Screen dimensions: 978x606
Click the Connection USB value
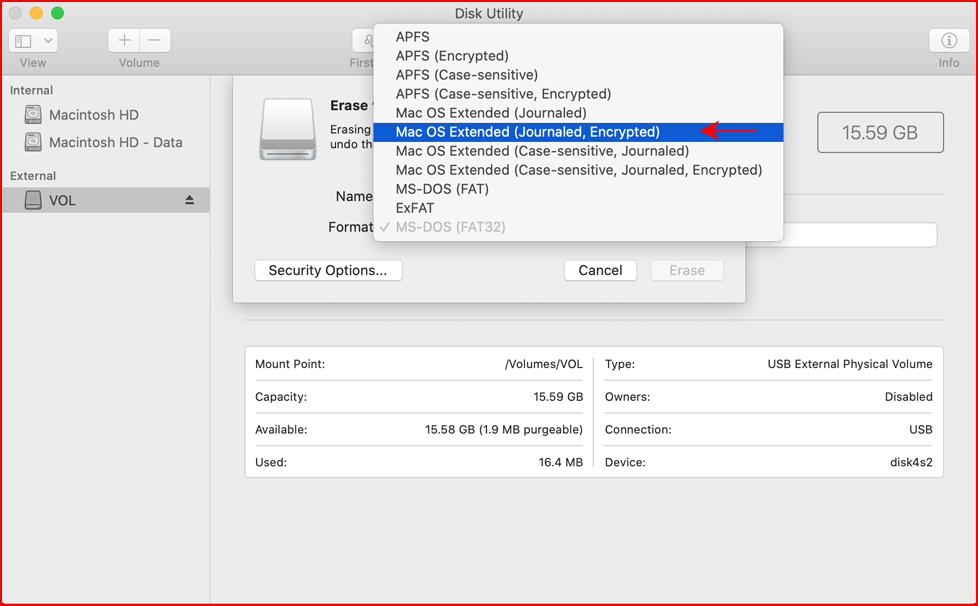[x=921, y=430]
